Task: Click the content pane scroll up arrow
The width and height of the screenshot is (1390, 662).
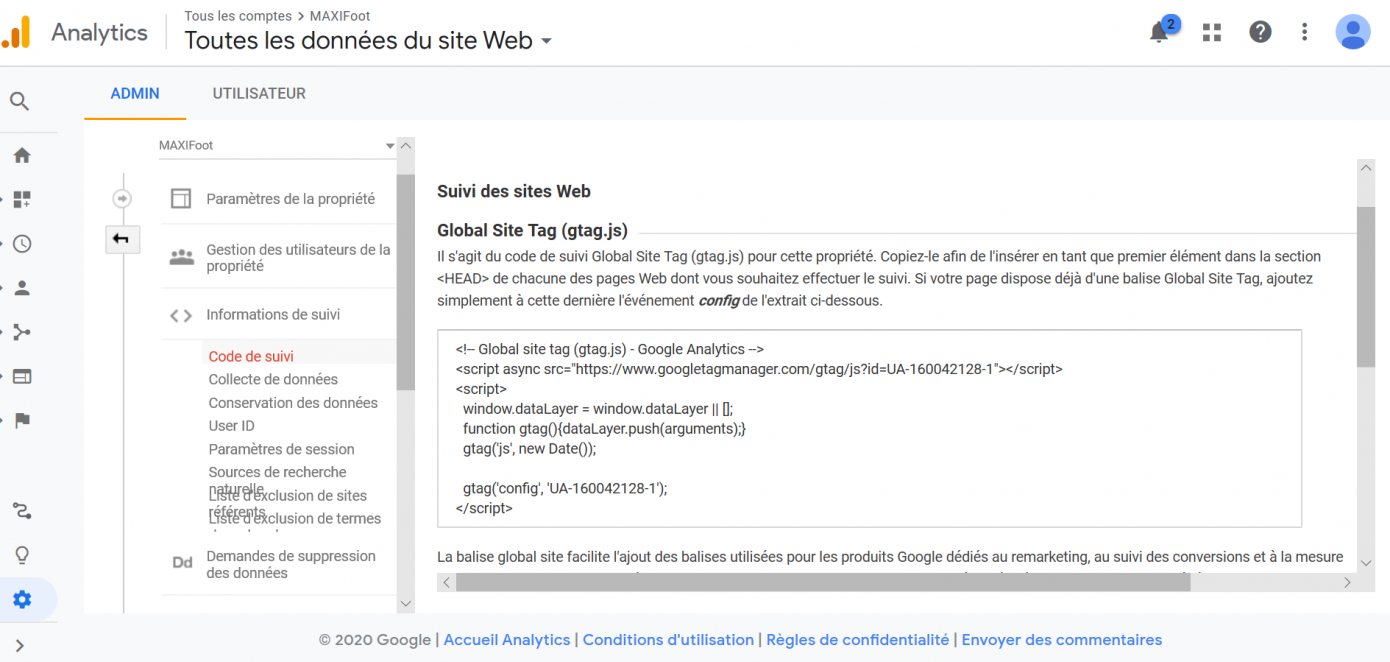Action: tap(1366, 168)
